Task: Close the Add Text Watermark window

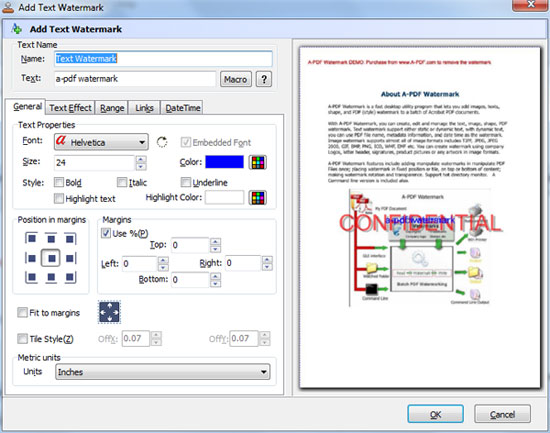Action: click(530, 5)
